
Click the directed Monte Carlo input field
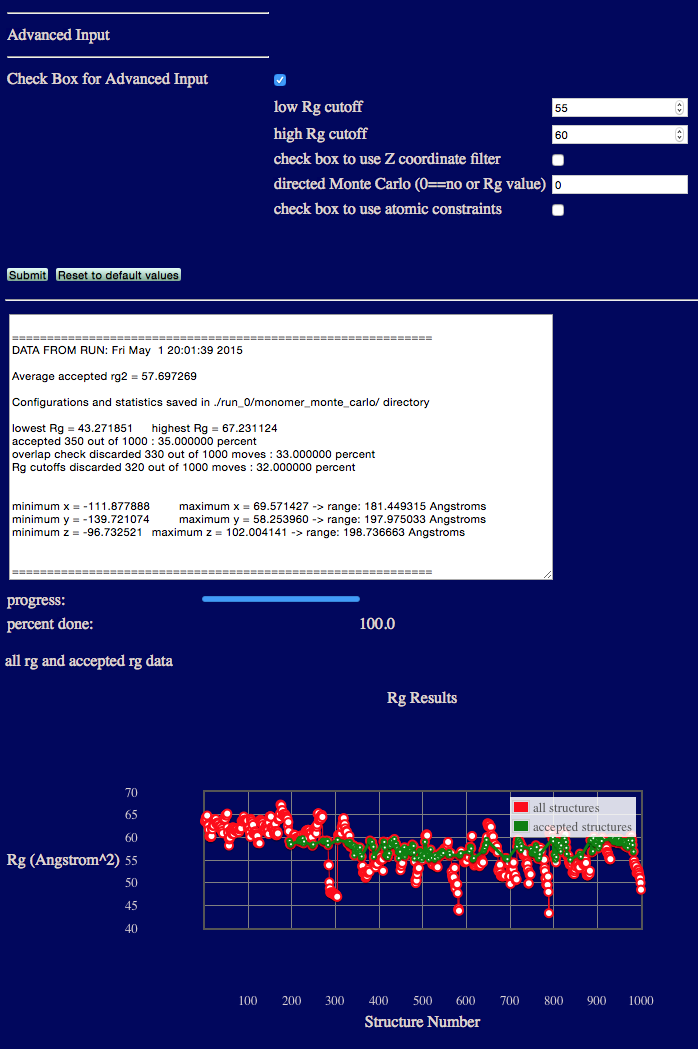(x=620, y=185)
